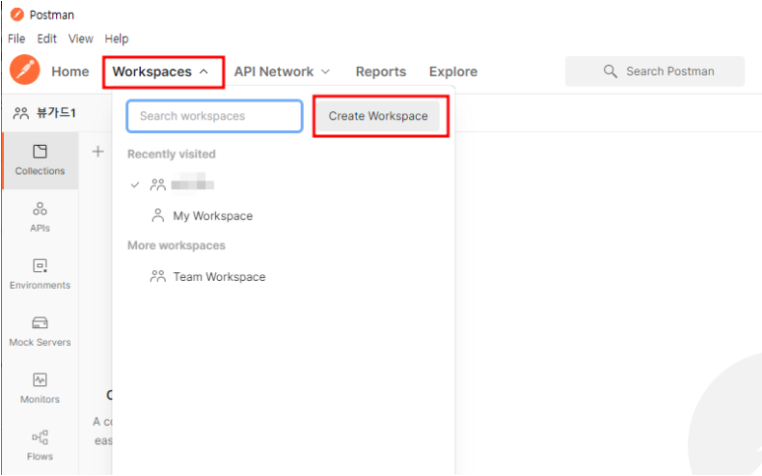Click the magnifier icon in Search Postman
Screen dimensions: 762x476
pyautogui.click(x=610, y=71)
